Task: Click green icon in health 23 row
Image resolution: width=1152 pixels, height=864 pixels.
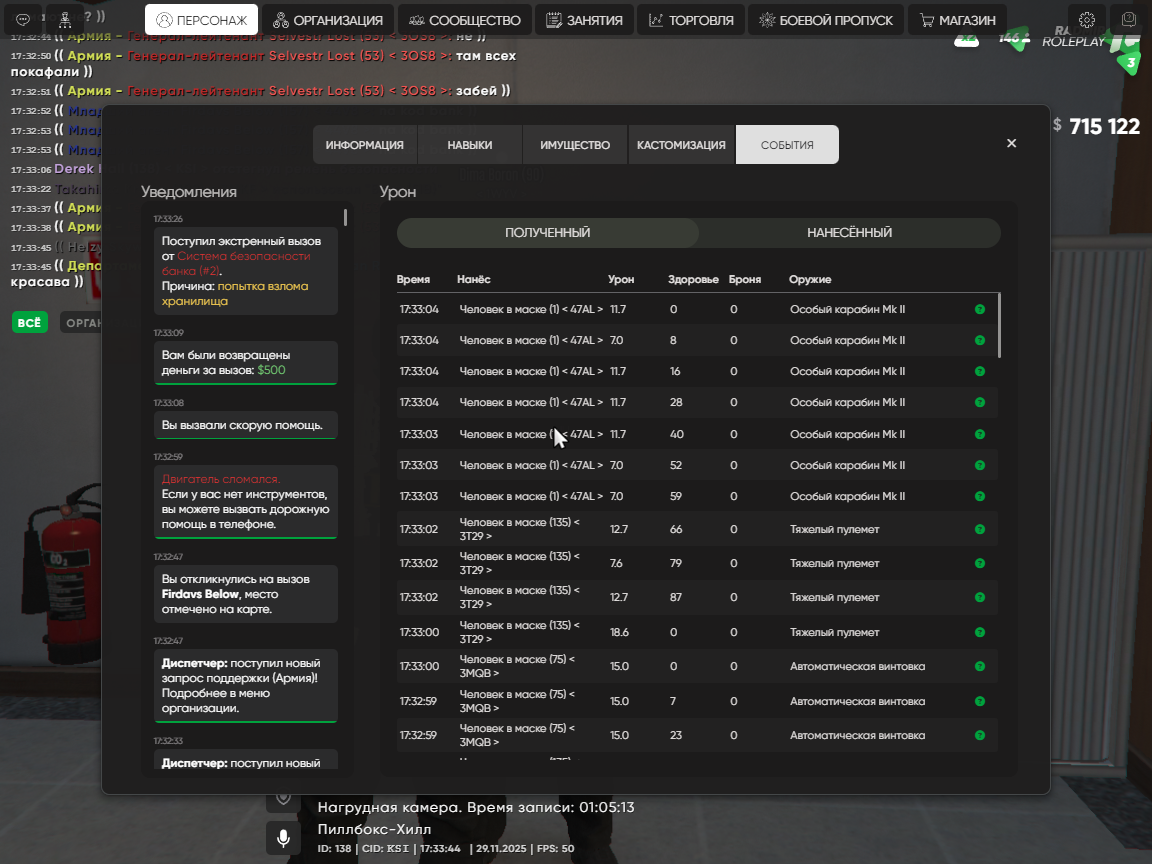Action: click(x=980, y=735)
